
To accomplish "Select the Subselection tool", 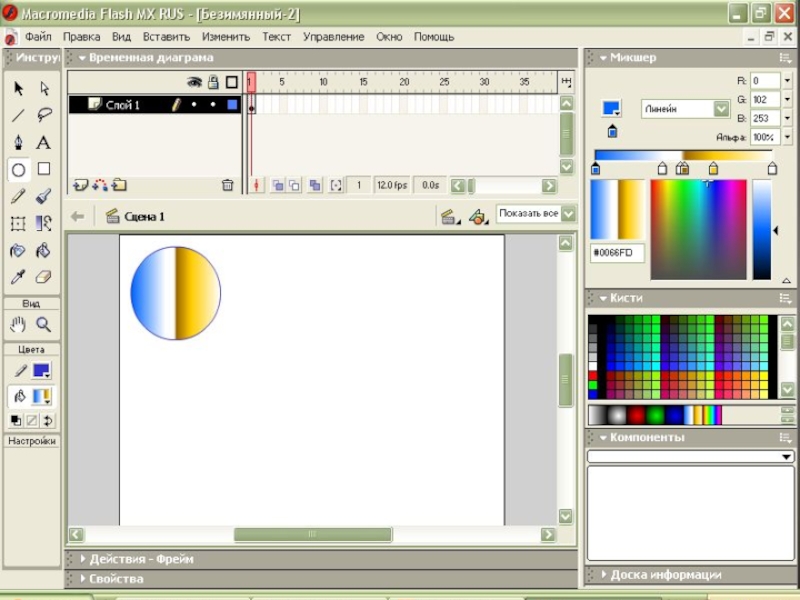I will coord(44,88).
